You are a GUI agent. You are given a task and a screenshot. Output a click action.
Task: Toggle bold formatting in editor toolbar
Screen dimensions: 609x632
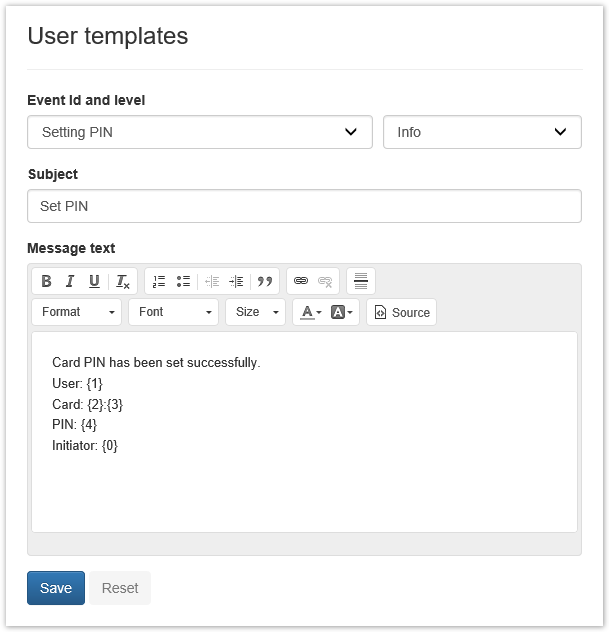(x=46, y=281)
